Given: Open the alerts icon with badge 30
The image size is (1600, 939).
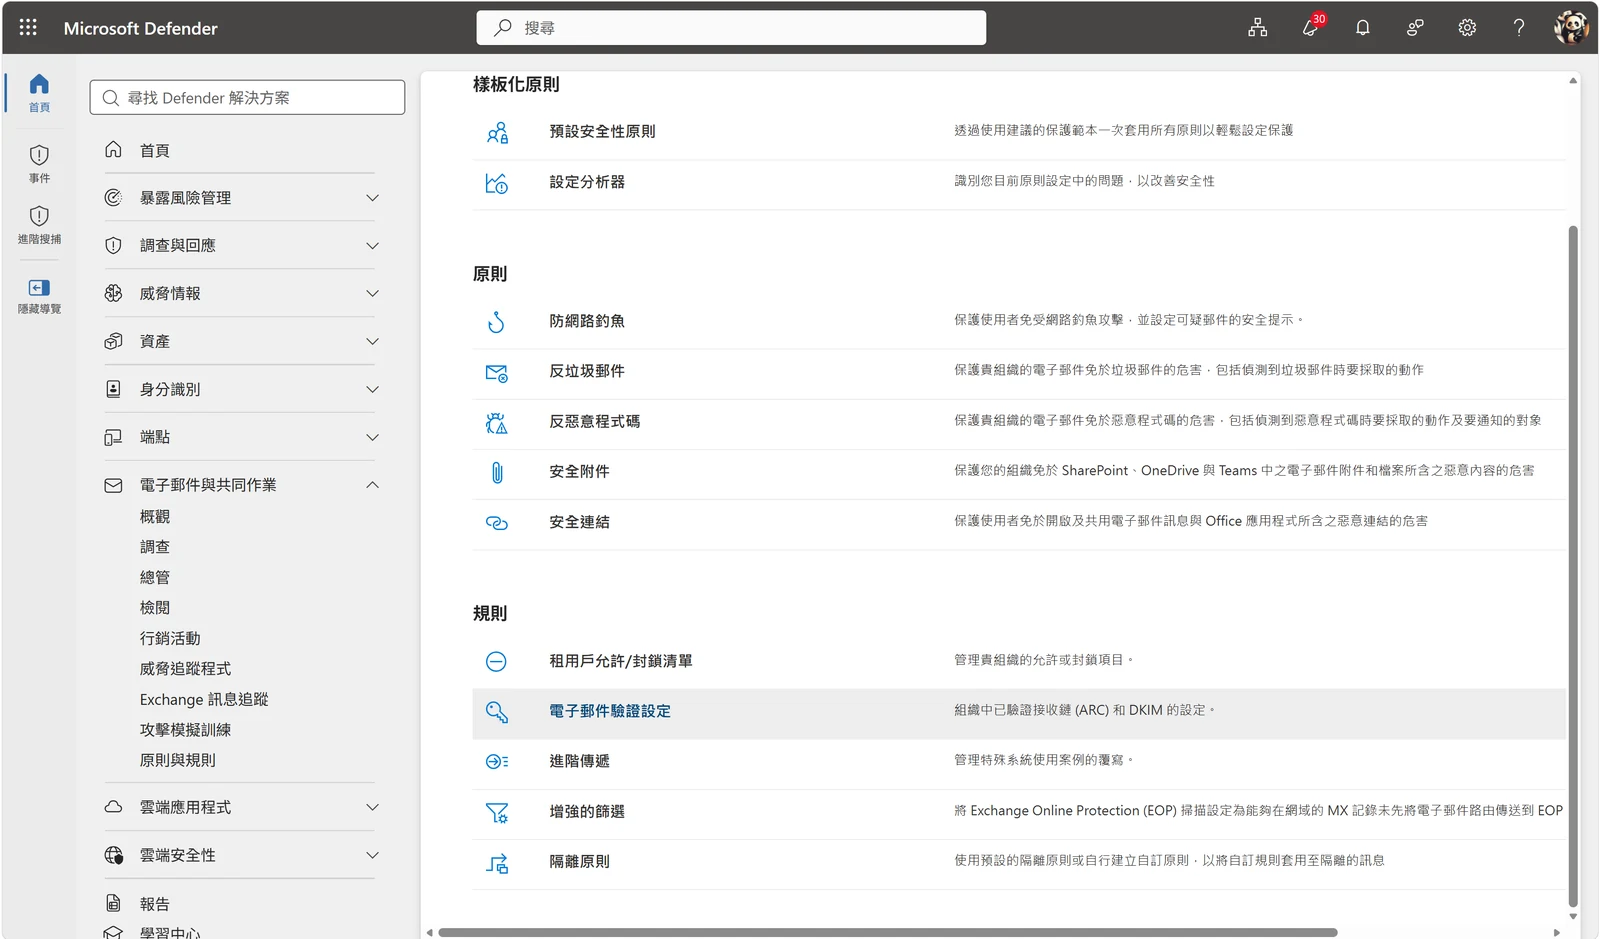Looking at the screenshot, I should pos(1311,27).
